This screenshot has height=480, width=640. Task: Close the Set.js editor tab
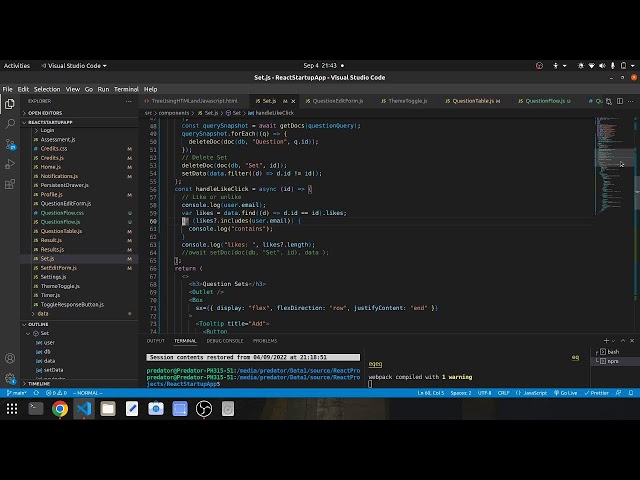click(293, 101)
